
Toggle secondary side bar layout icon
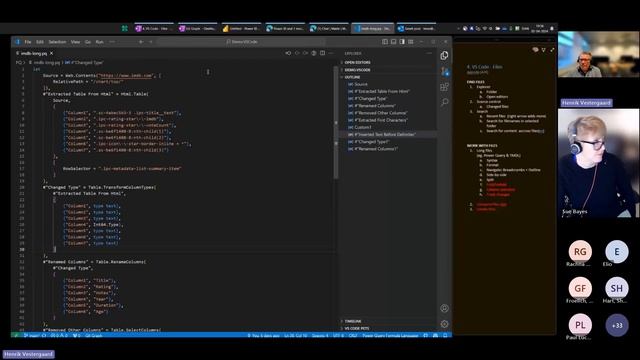point(402,42)
